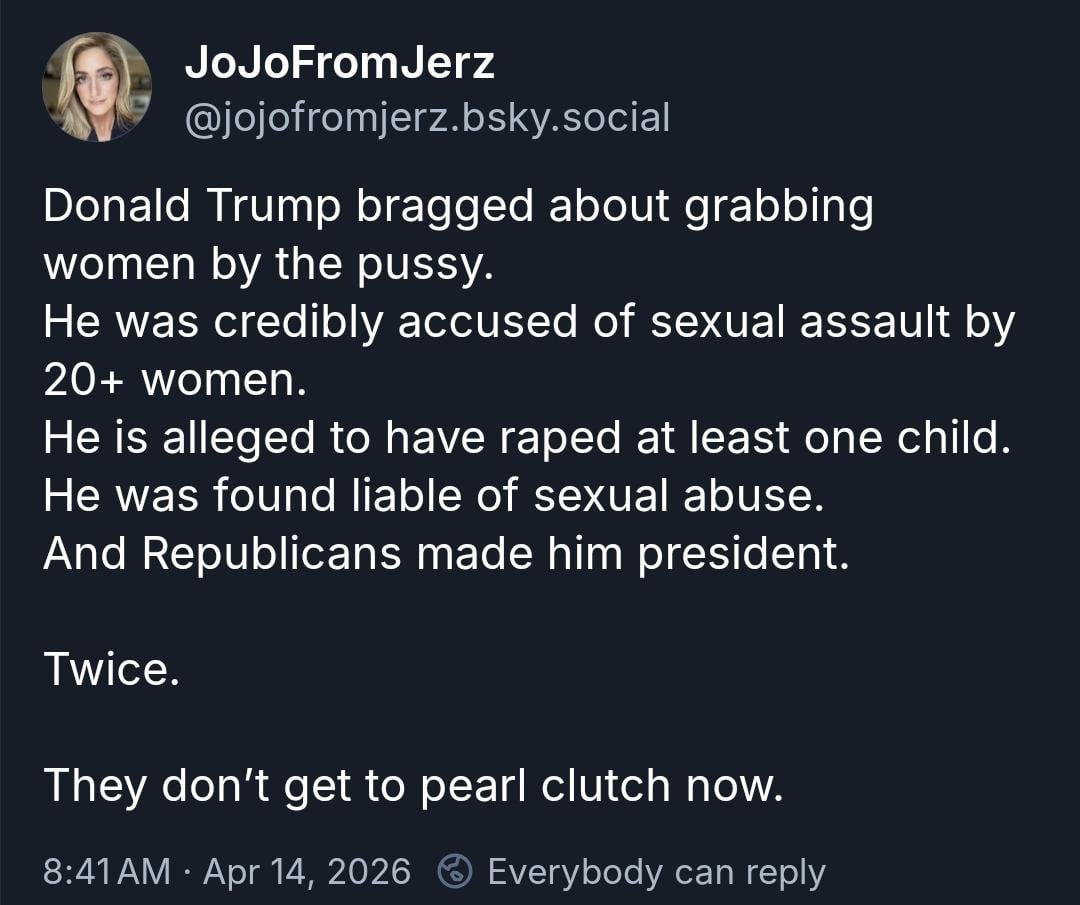The height and width of the screenshot is (905, 1080).
Task: Open the JoJoFromJerz profile avatar
Action: (x=97, y=87)
